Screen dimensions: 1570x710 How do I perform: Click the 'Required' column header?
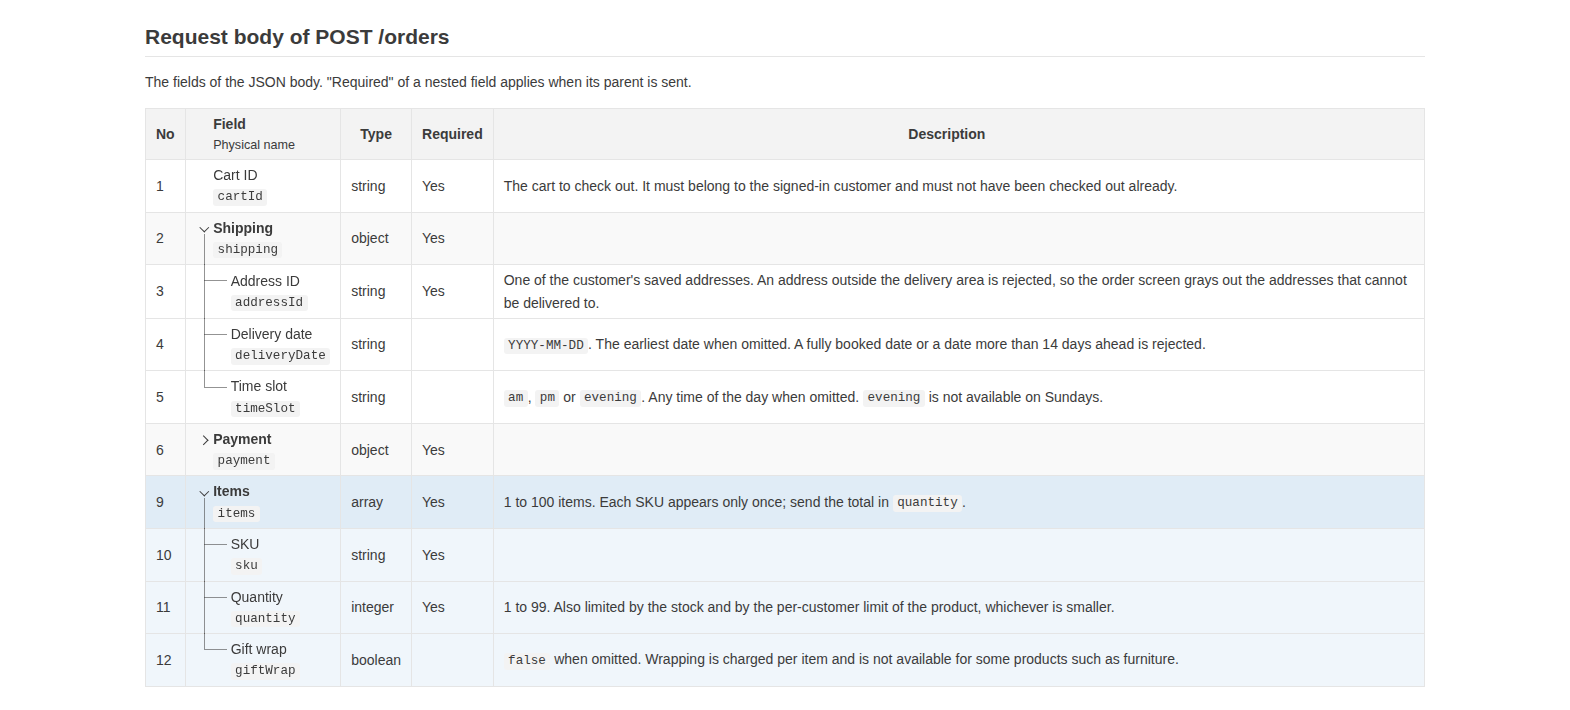click(x=452, y=134)
